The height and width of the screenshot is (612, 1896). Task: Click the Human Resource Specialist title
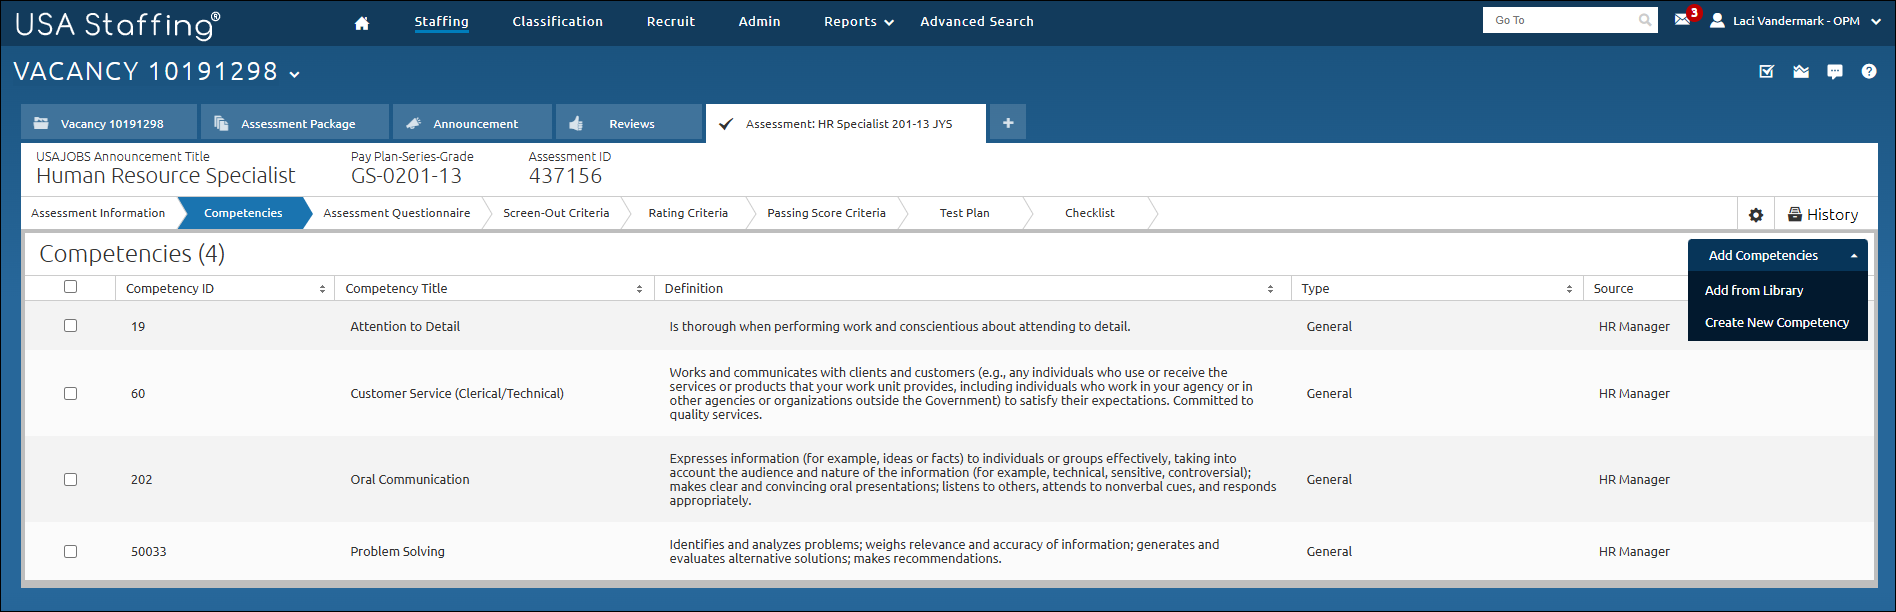pos(166,176)
